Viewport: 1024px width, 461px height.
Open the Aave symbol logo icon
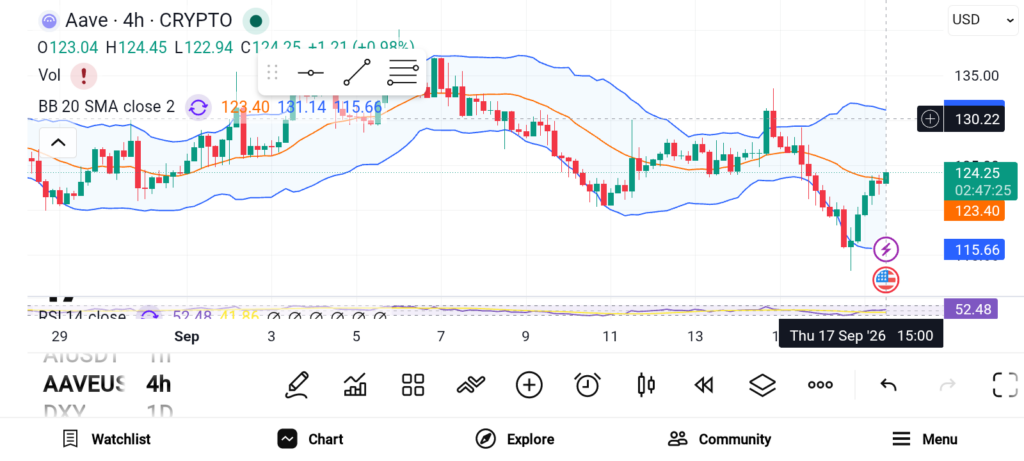49,21
